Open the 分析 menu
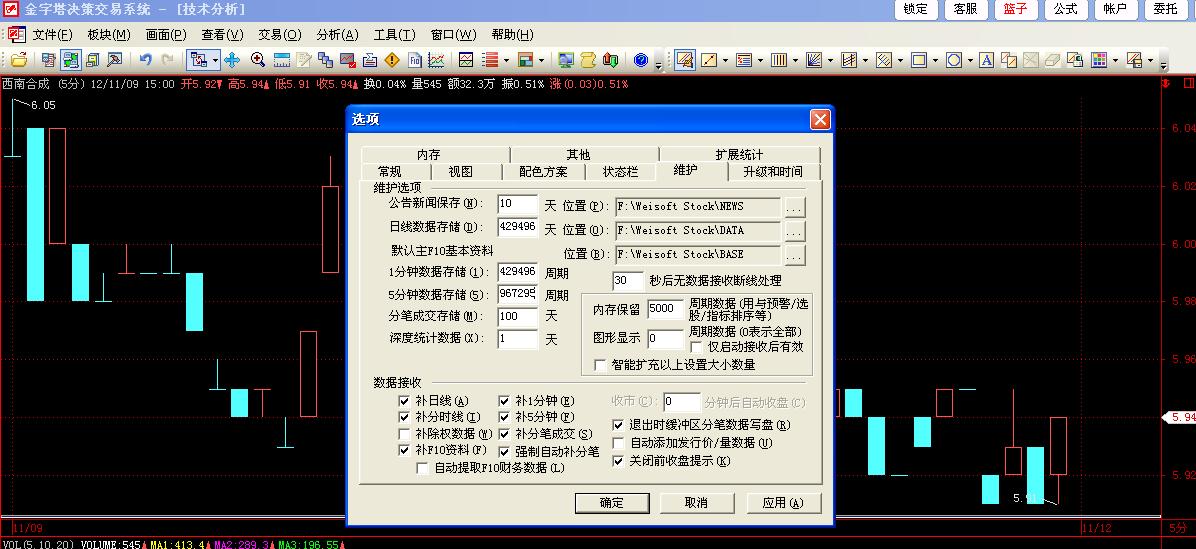 tap(336, 35)
